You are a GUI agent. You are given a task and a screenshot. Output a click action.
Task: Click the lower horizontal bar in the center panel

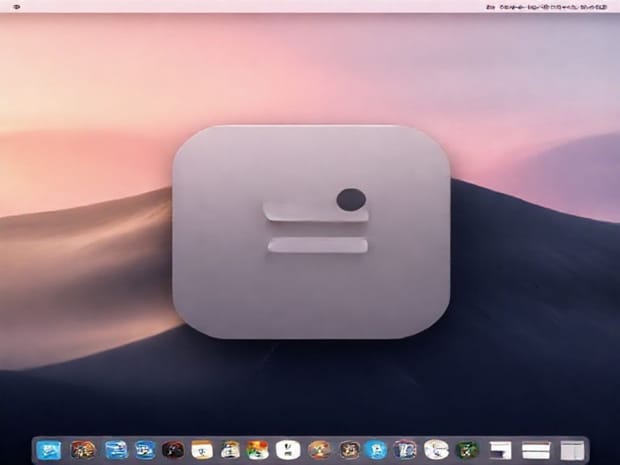[318, 245]
